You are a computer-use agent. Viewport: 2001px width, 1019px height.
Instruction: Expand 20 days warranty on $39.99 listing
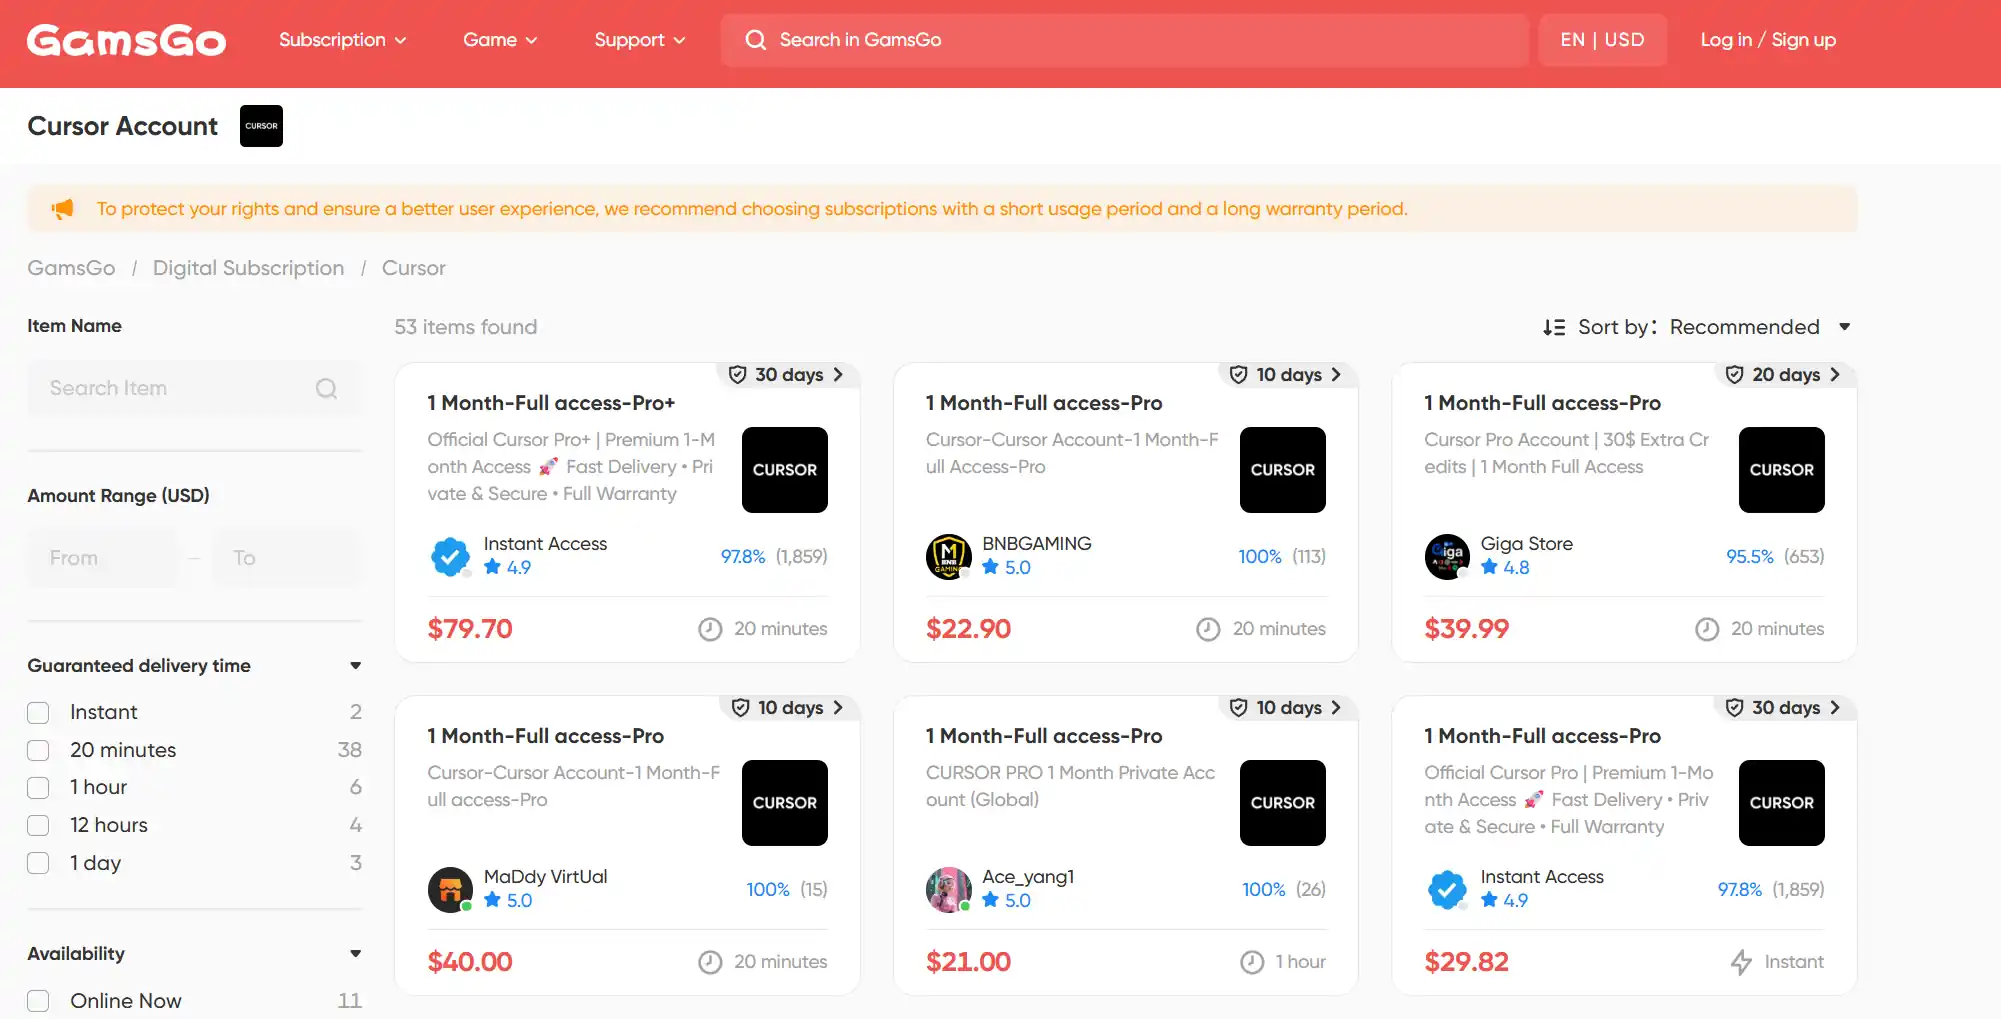pyautogui.click(x=1785, y=375)
